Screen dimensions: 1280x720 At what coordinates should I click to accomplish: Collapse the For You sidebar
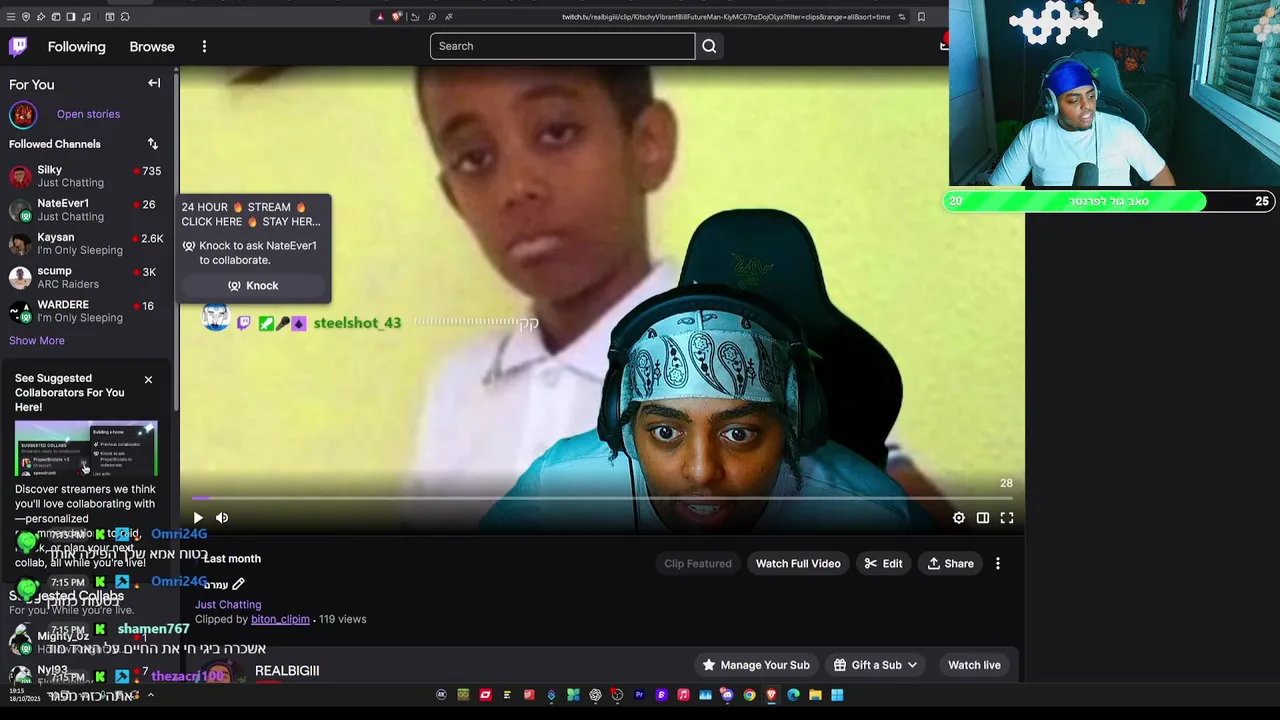click(x=154, y=83)
